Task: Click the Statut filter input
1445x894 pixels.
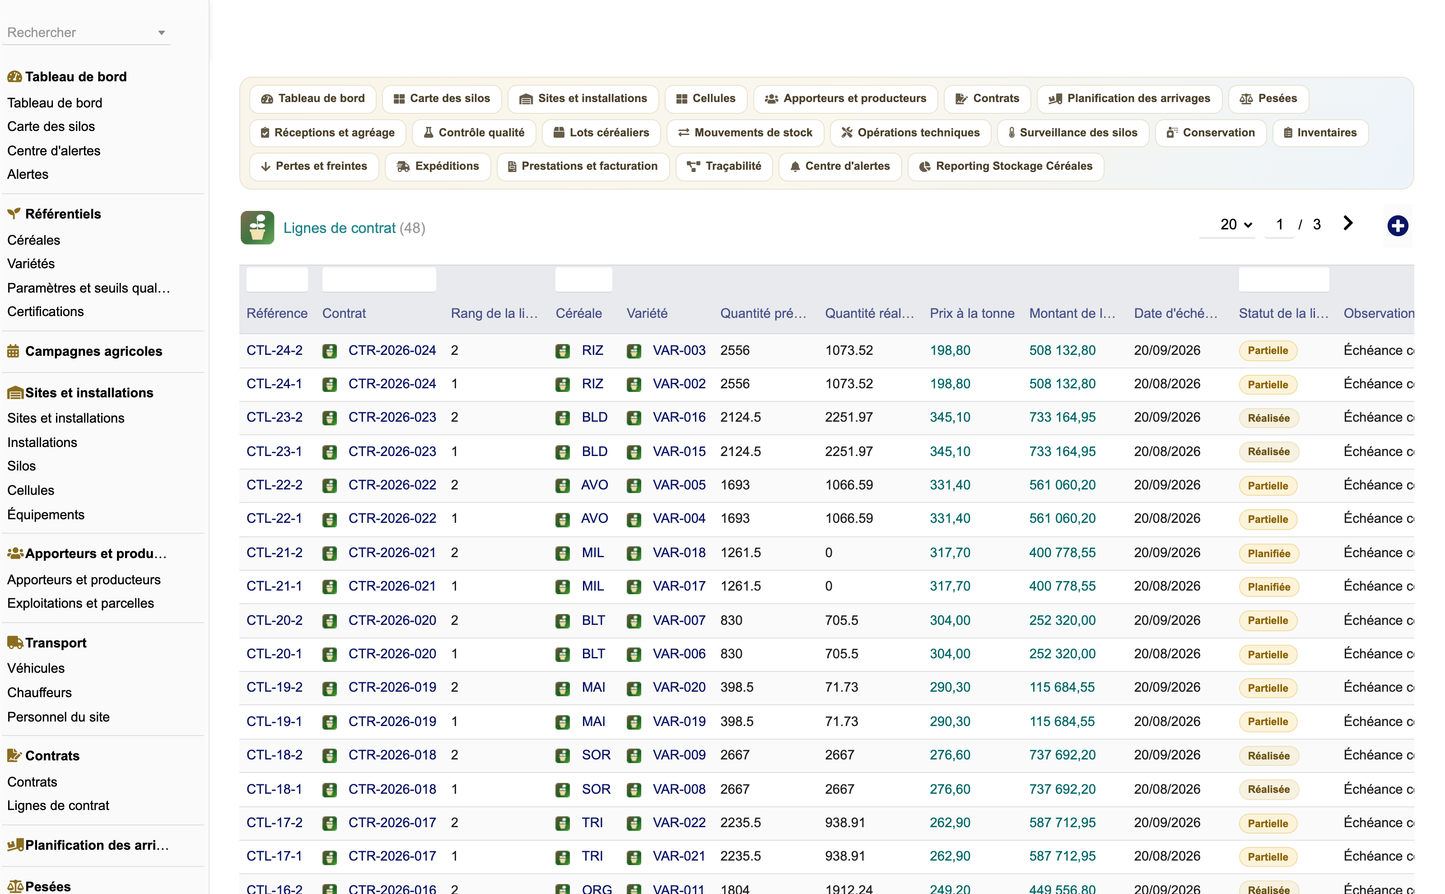Action: click(1284, 280)
